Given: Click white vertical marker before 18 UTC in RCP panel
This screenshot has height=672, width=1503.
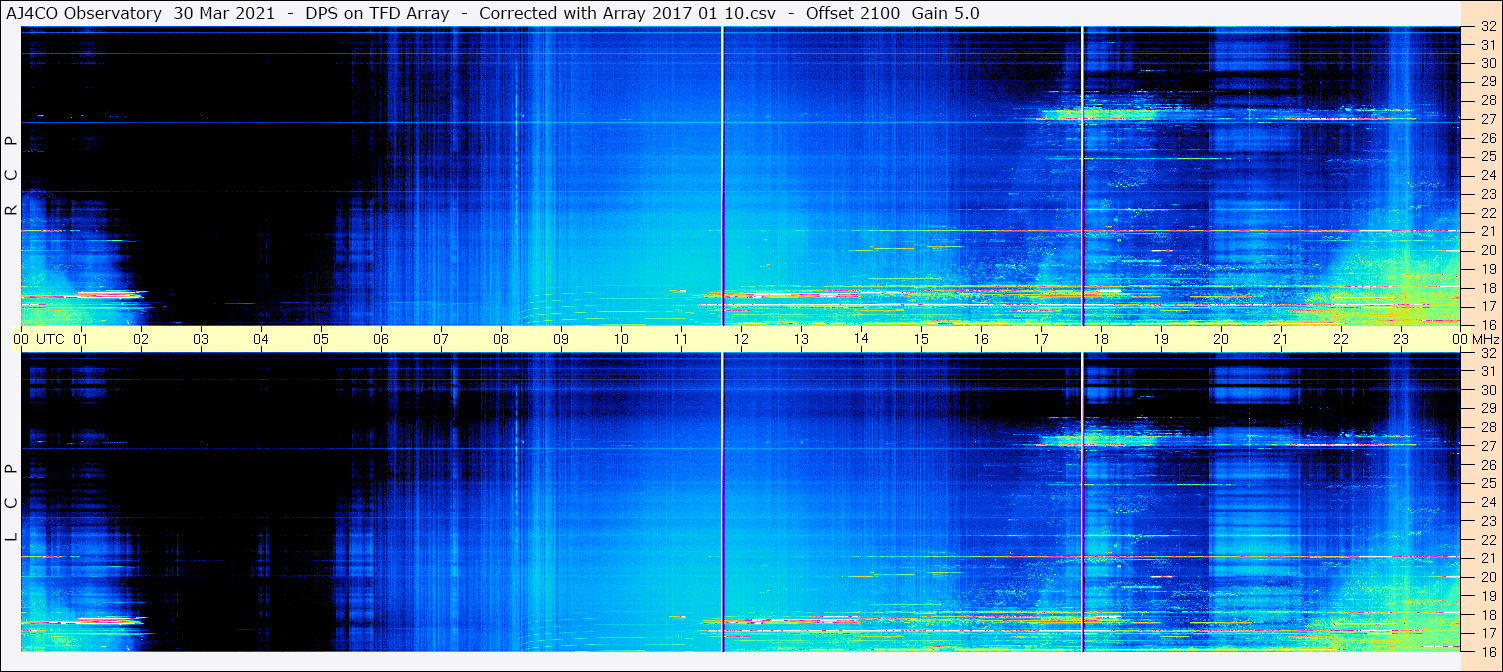Looking at the screenshot, I should point(1083,176).
